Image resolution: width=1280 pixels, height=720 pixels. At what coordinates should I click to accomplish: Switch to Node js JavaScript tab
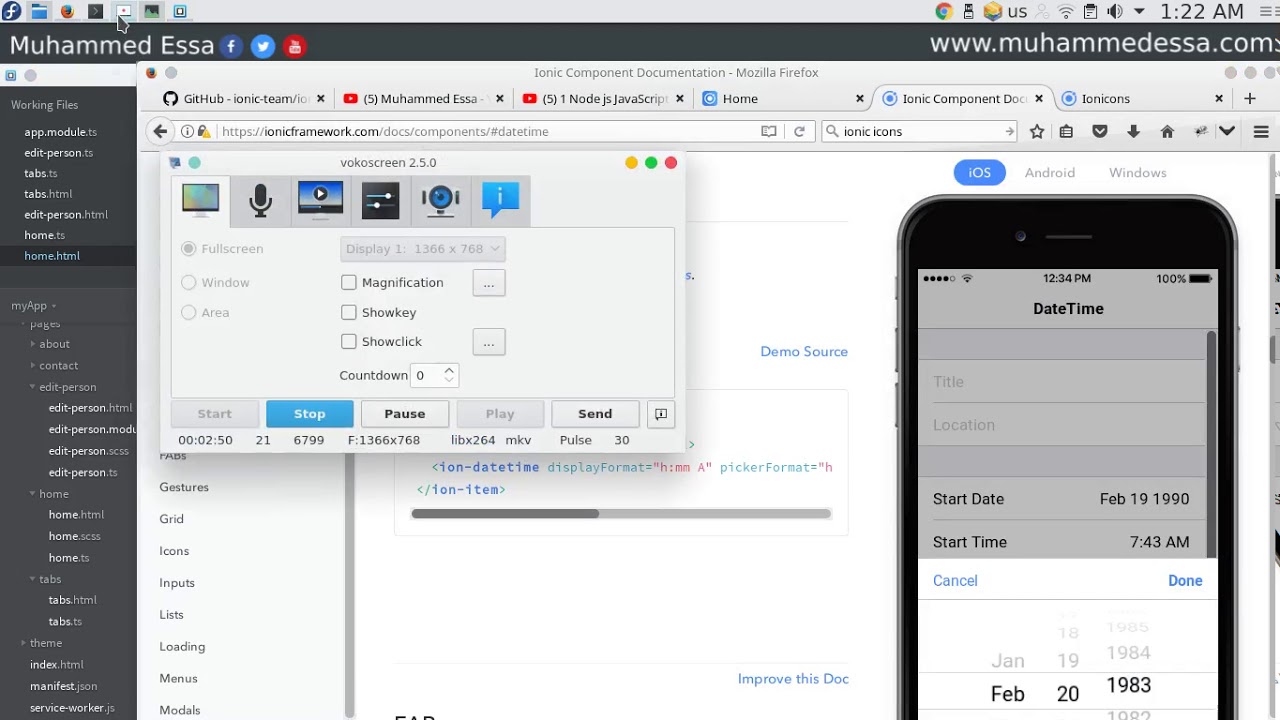[x=604, y=98]
